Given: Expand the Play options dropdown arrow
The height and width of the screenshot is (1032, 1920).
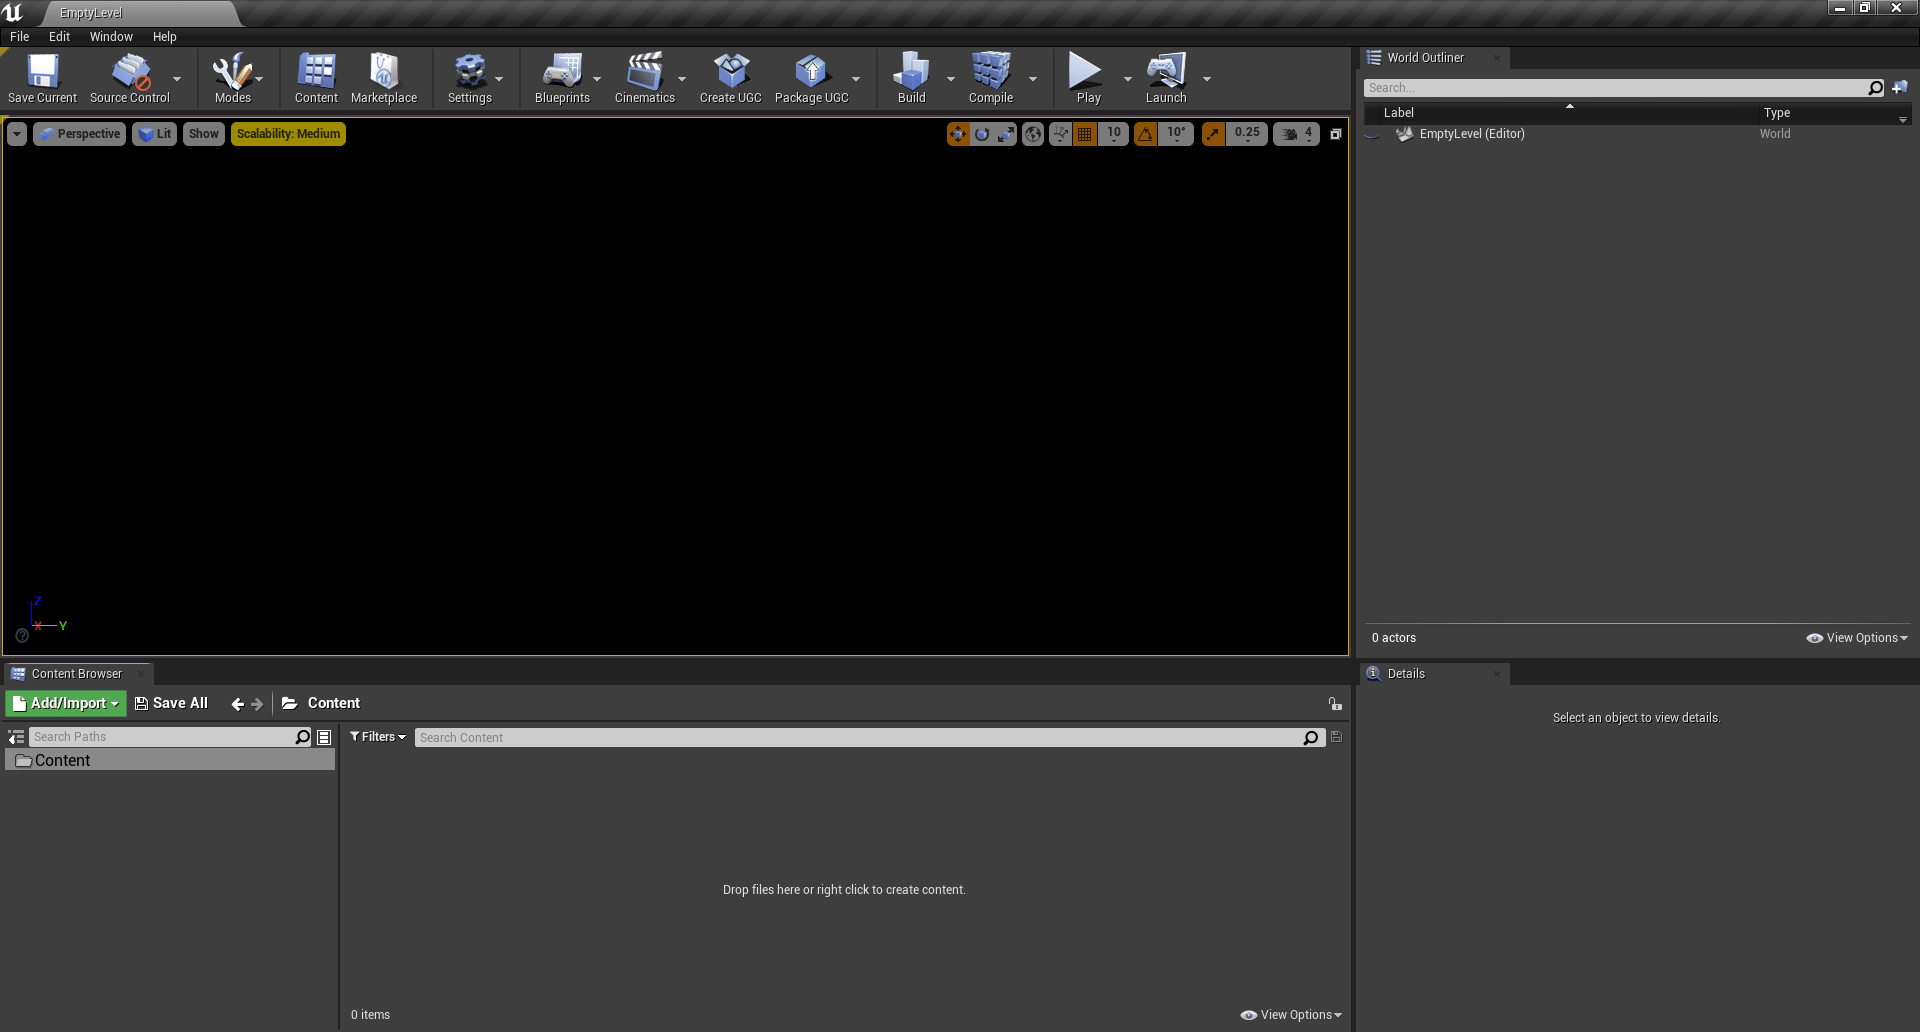Looking at the screenshot, I should 1127,79.
